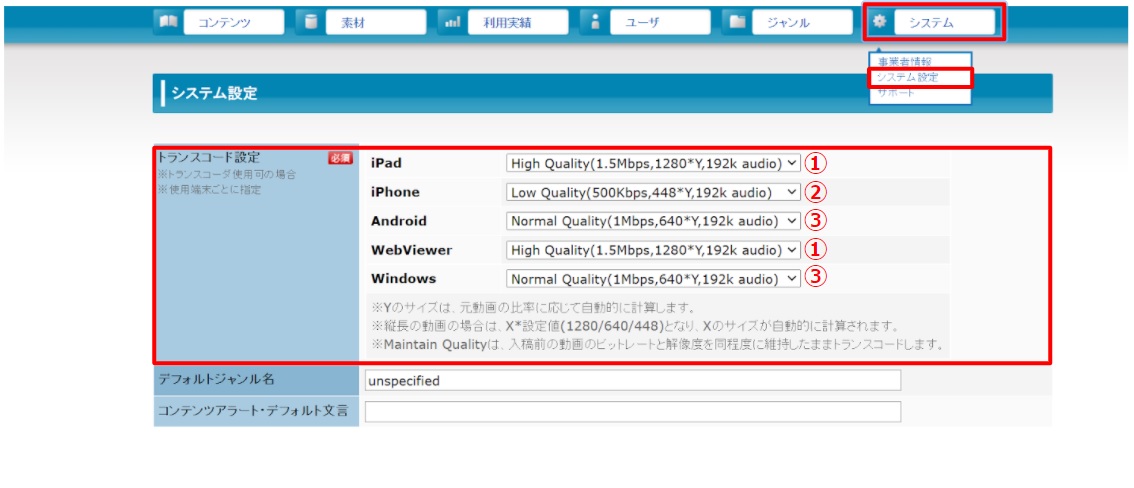Open the WebViewer transcode quality dropdown
The width and height of the screenshot is (1134, 488).
click(x=654, y=250)
